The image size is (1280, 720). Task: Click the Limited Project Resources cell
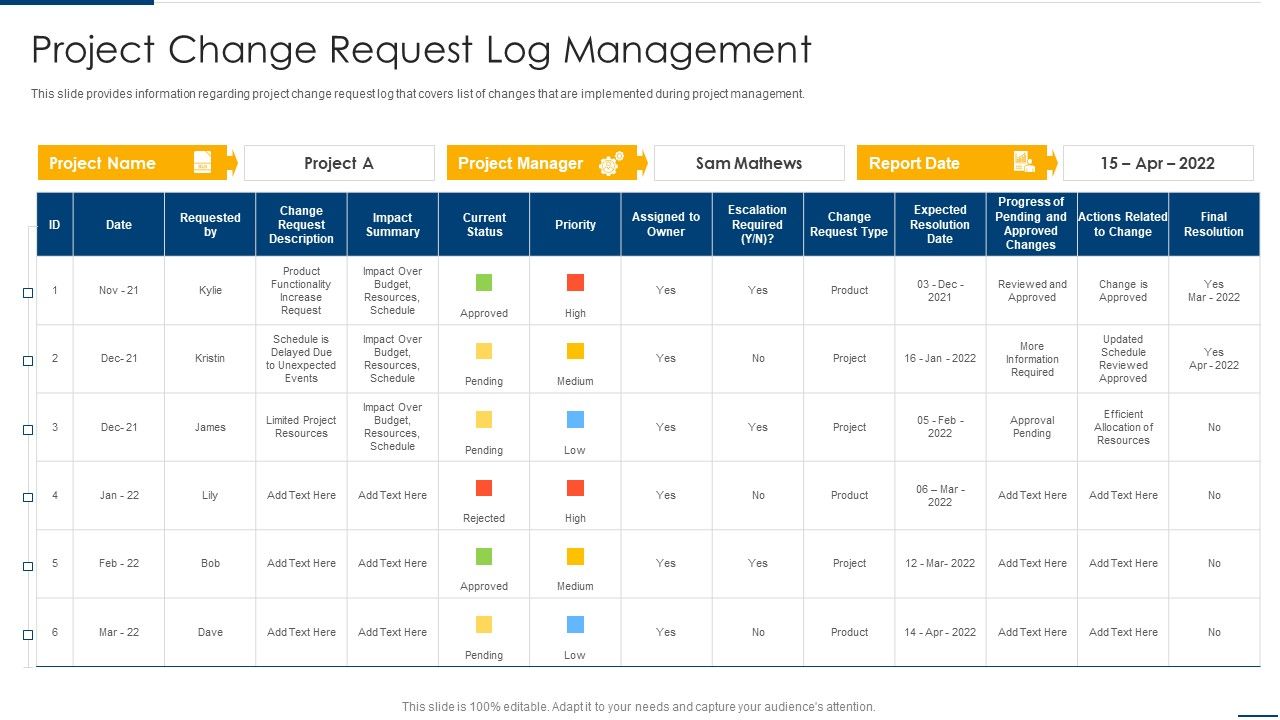coord(301,427)
